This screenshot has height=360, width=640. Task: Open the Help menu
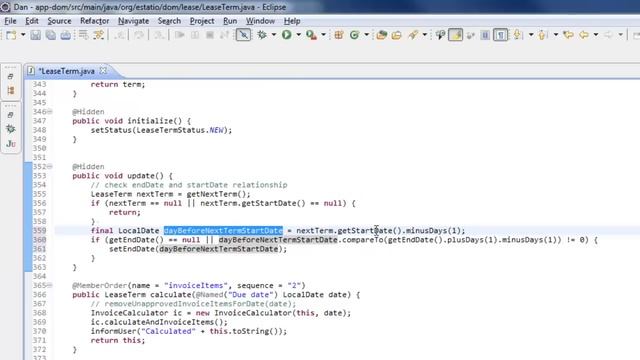[292, 21]
